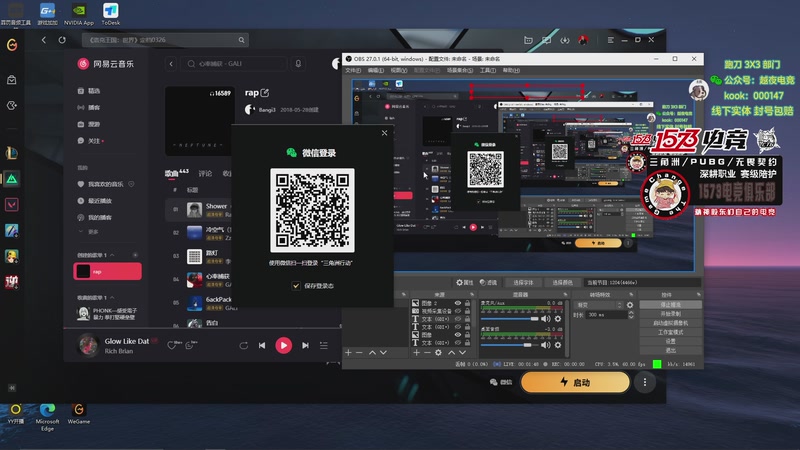Open transition properties gear in OBS
This screenshot has height=450, width=800.
click(630, 305)
